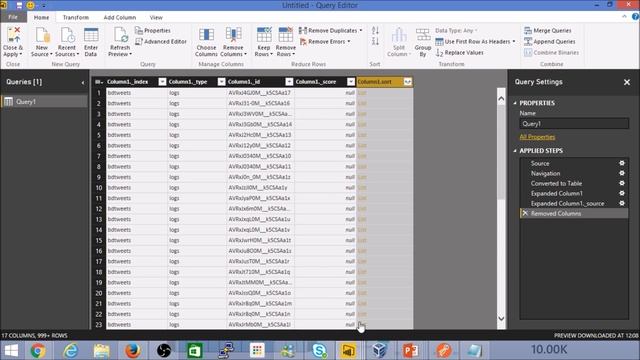This screenshot has width=640, height=360.
Task: Select Query1 in Queries pane
Action: pyautogui.click(x=44, y=102)
